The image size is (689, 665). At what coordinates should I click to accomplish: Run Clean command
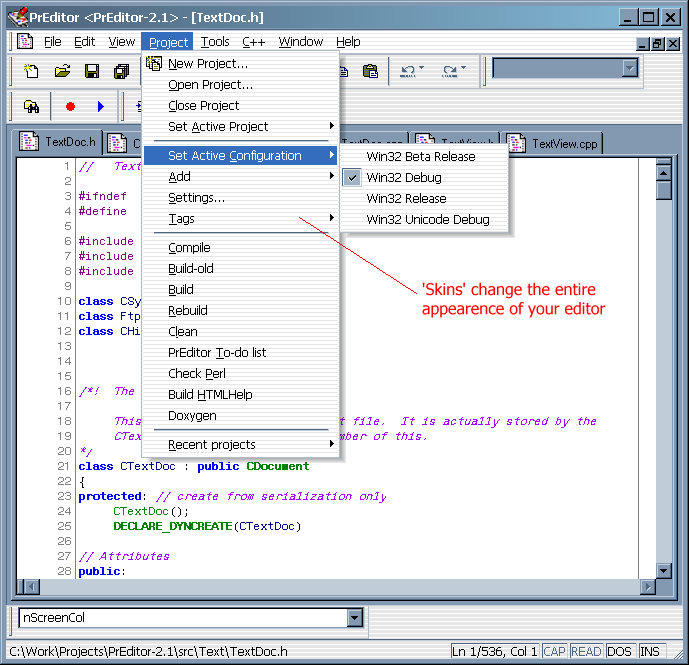pos(240,332)
